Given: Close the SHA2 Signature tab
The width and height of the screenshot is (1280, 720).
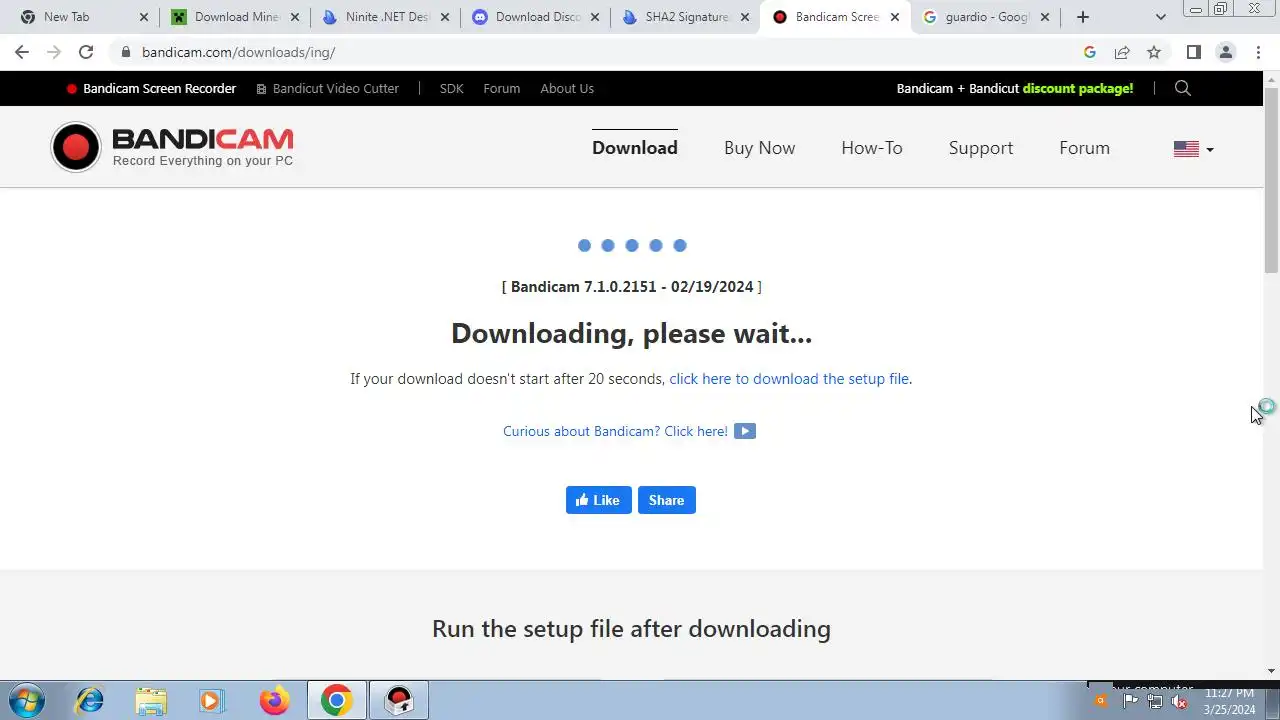Looking at the screenshot, I should (x=745, y=17).
